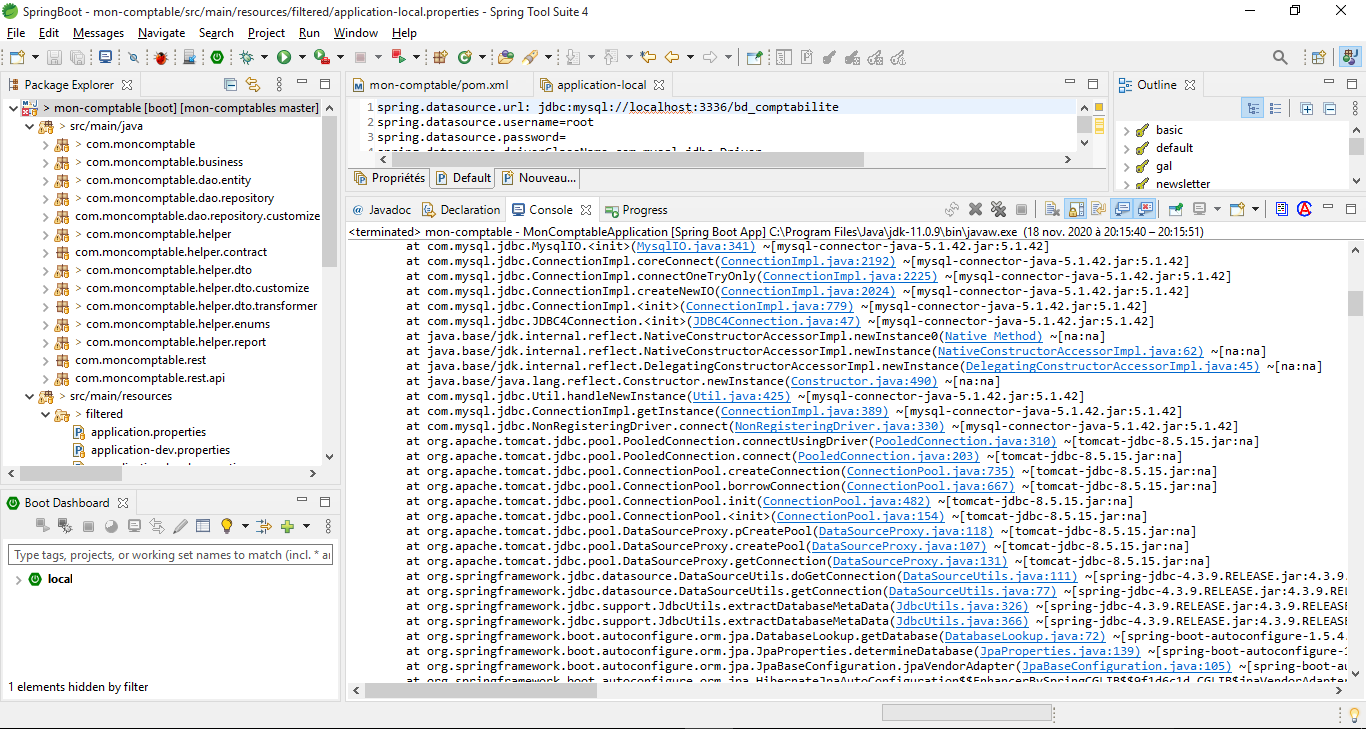The height and width of the screenshot is (729, 1366).
Task: Open the Navigate menu
Action: [161, 33]
